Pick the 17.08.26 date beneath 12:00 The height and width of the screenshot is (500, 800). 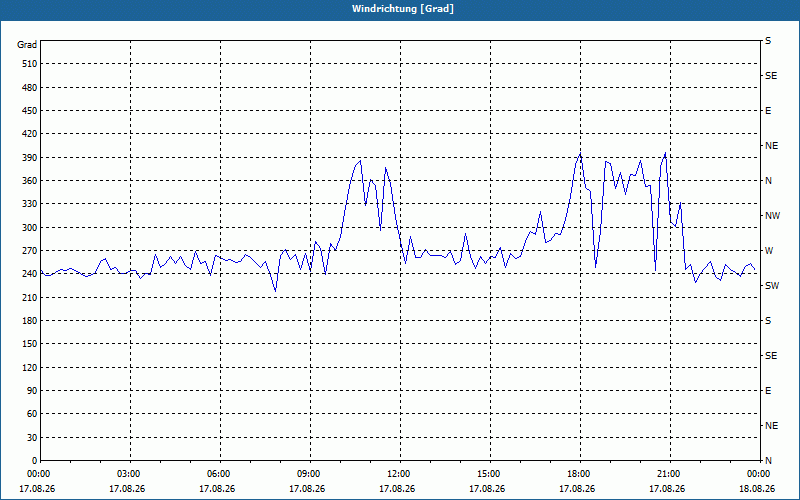pos(397,489)
